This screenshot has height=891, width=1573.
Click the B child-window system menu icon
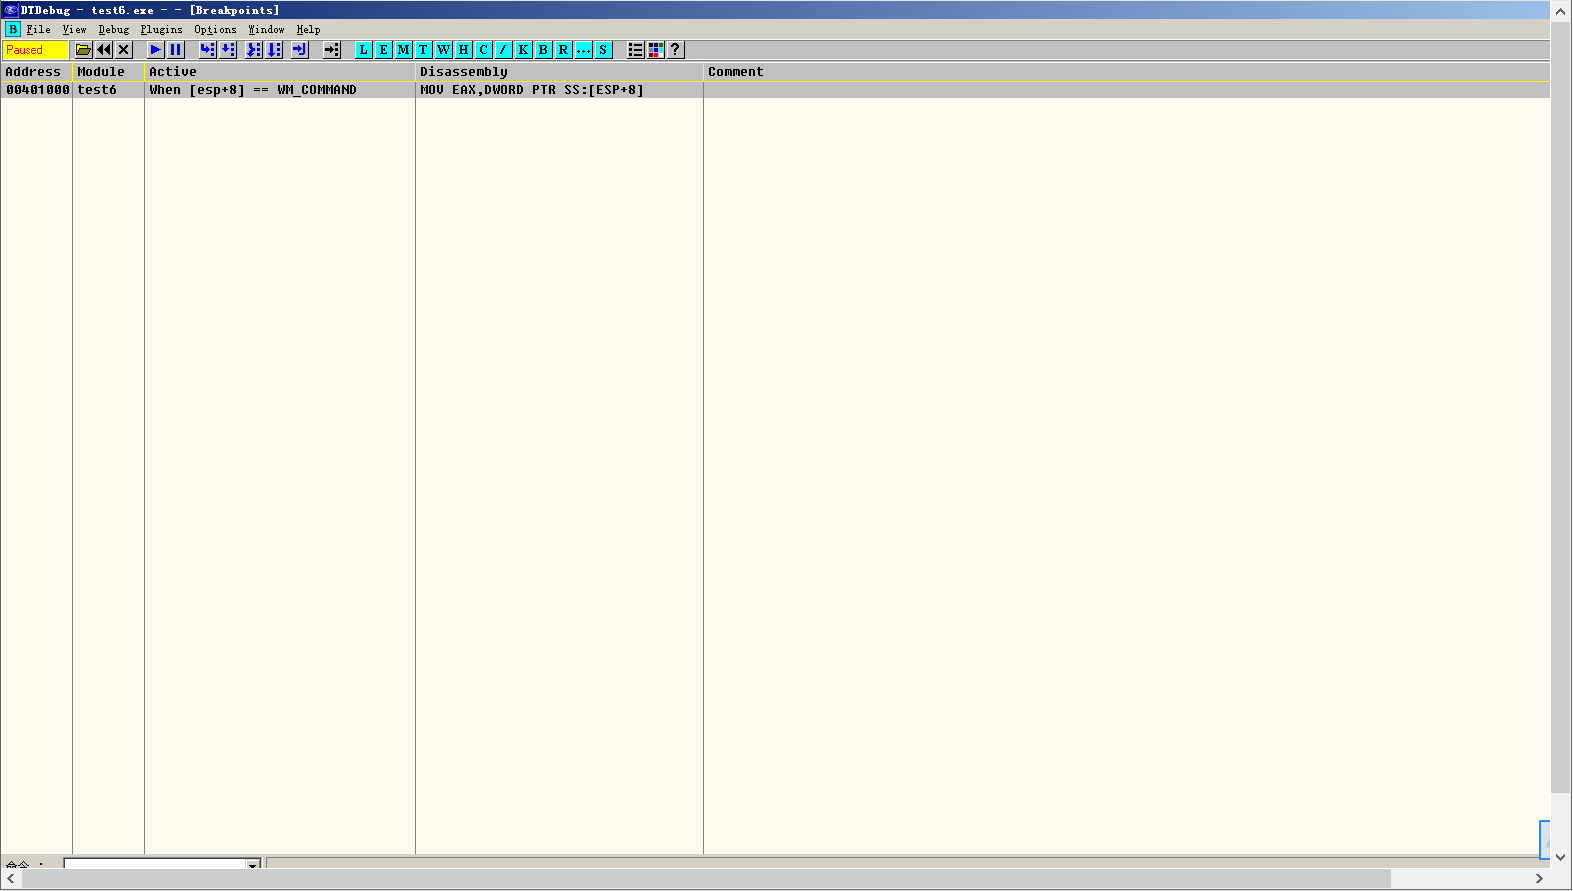12,30
